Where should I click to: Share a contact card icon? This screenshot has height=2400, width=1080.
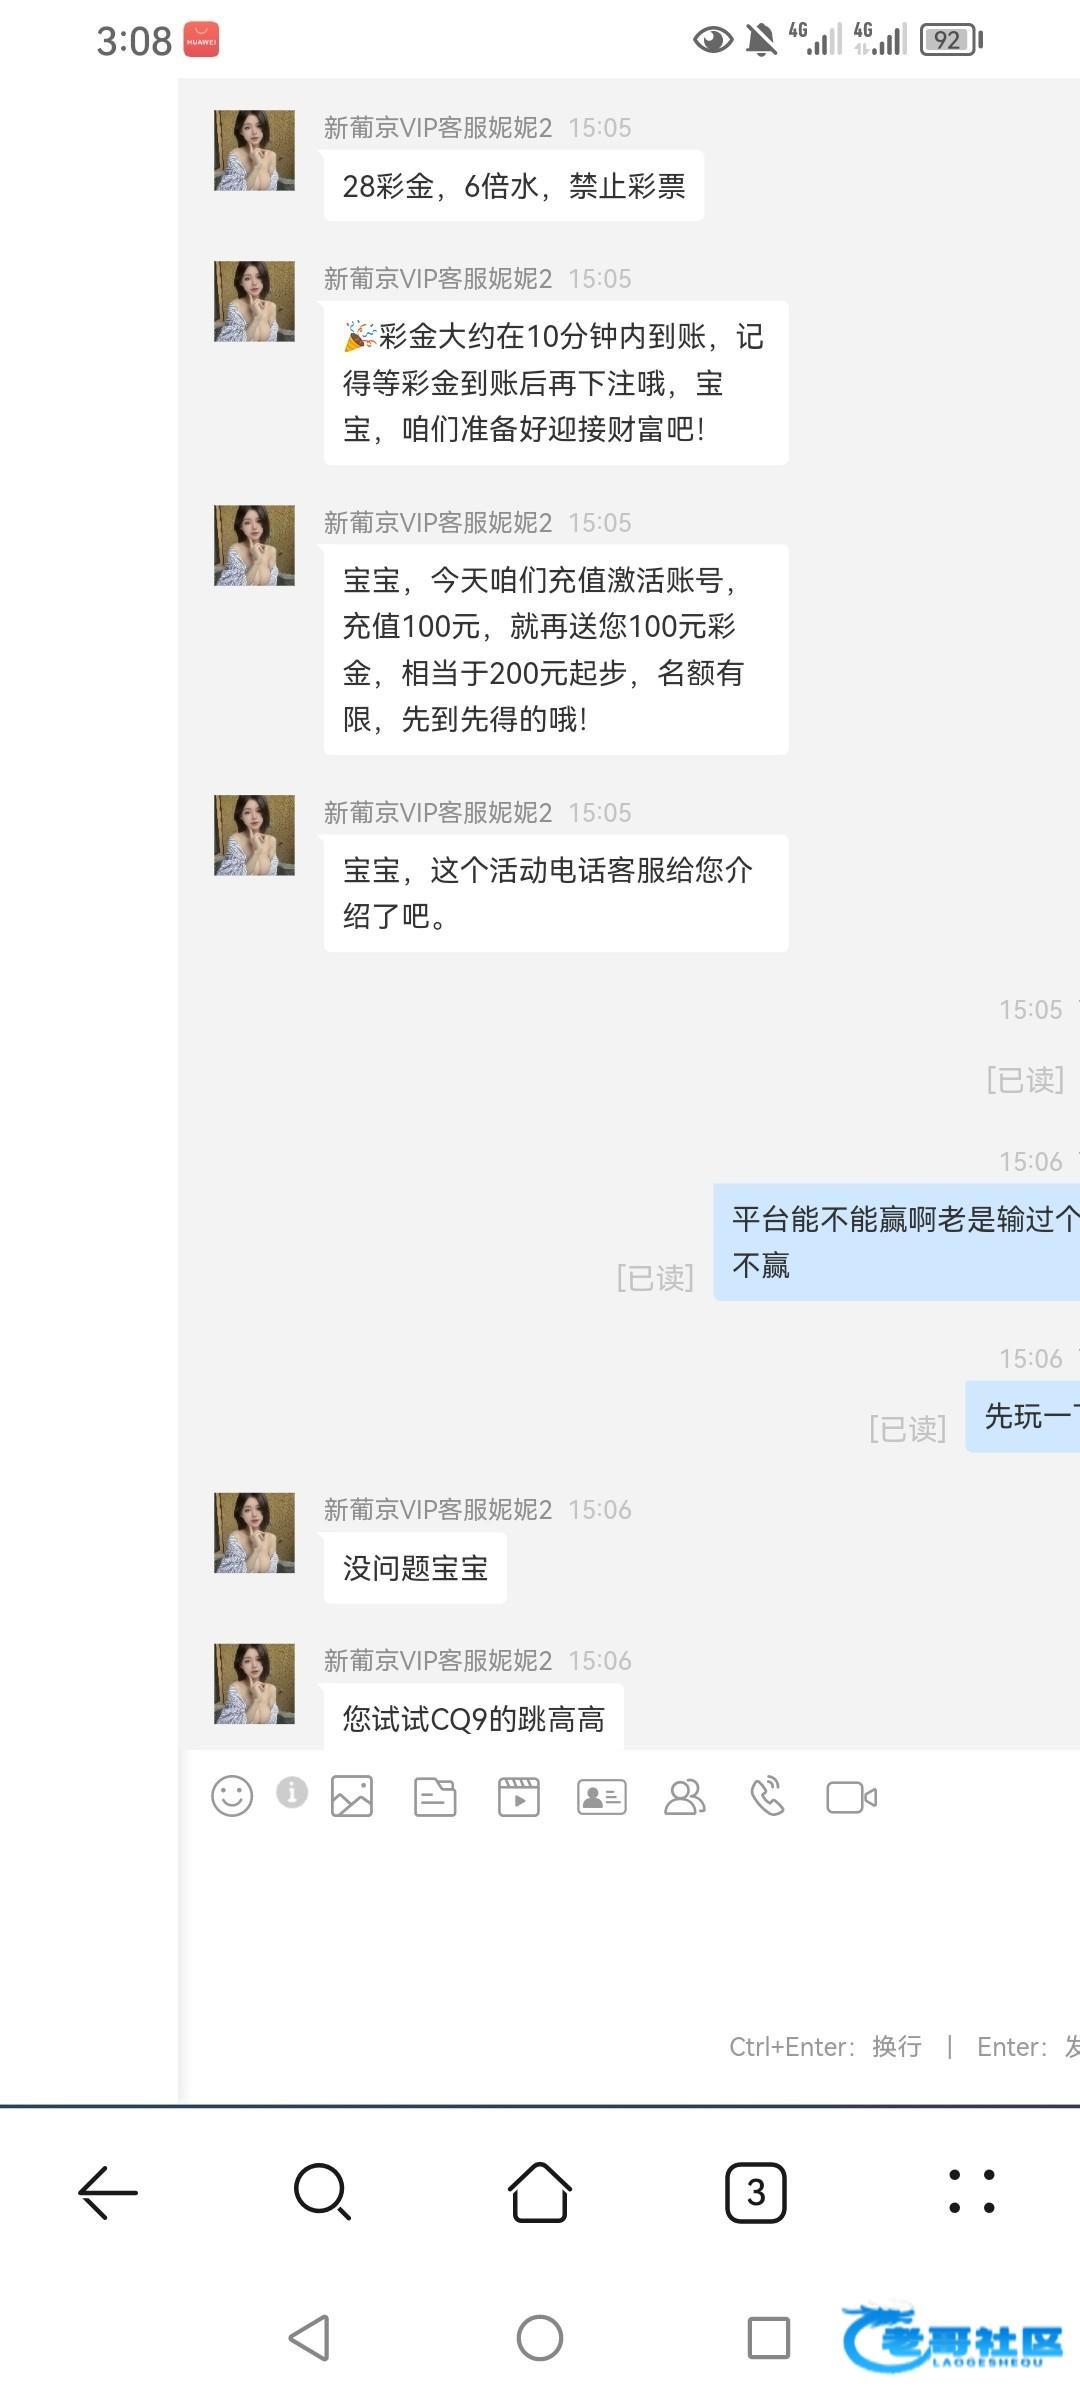[x=602, y=1797]
